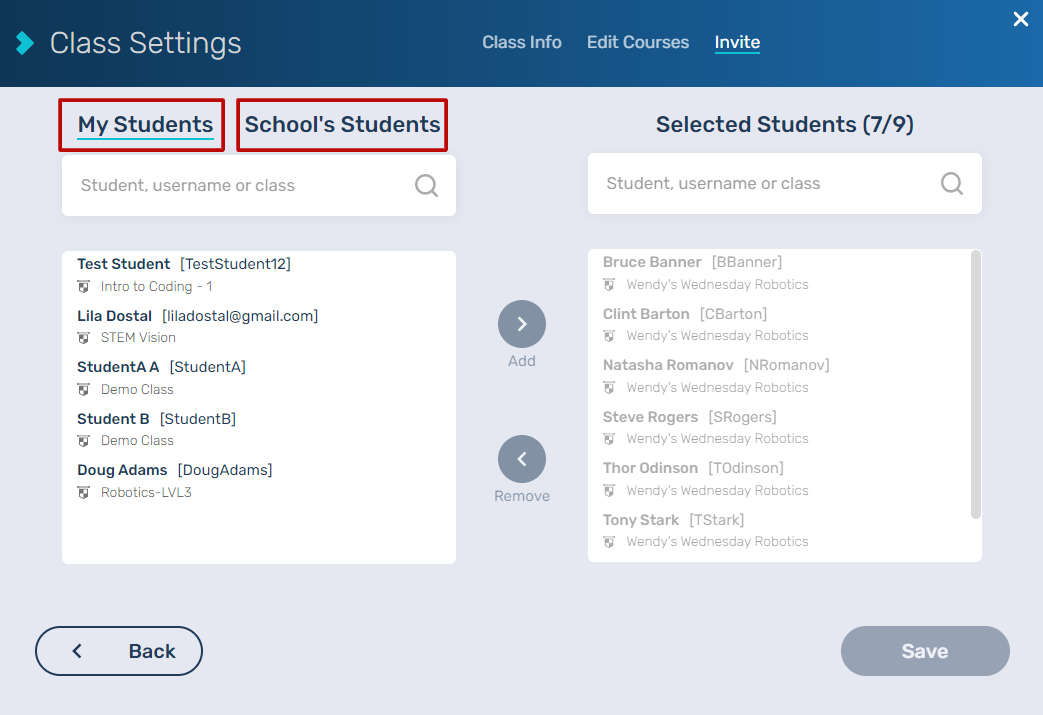
Task: Open the Edit Courses tab
Action: pyautogui.click(x=637, y=43)
